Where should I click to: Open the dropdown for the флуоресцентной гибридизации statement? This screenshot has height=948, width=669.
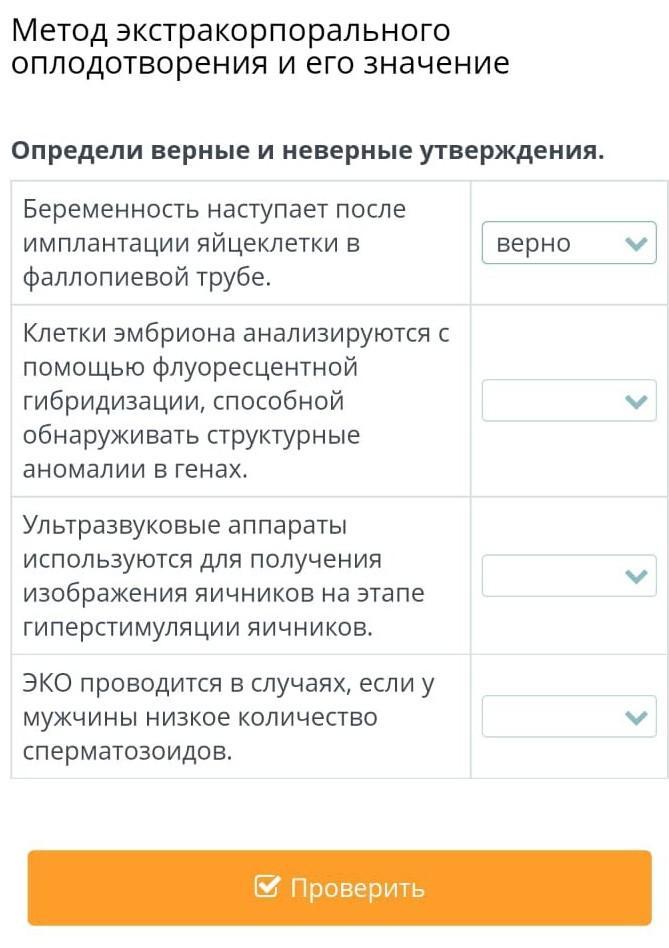[x=567, y=401]
